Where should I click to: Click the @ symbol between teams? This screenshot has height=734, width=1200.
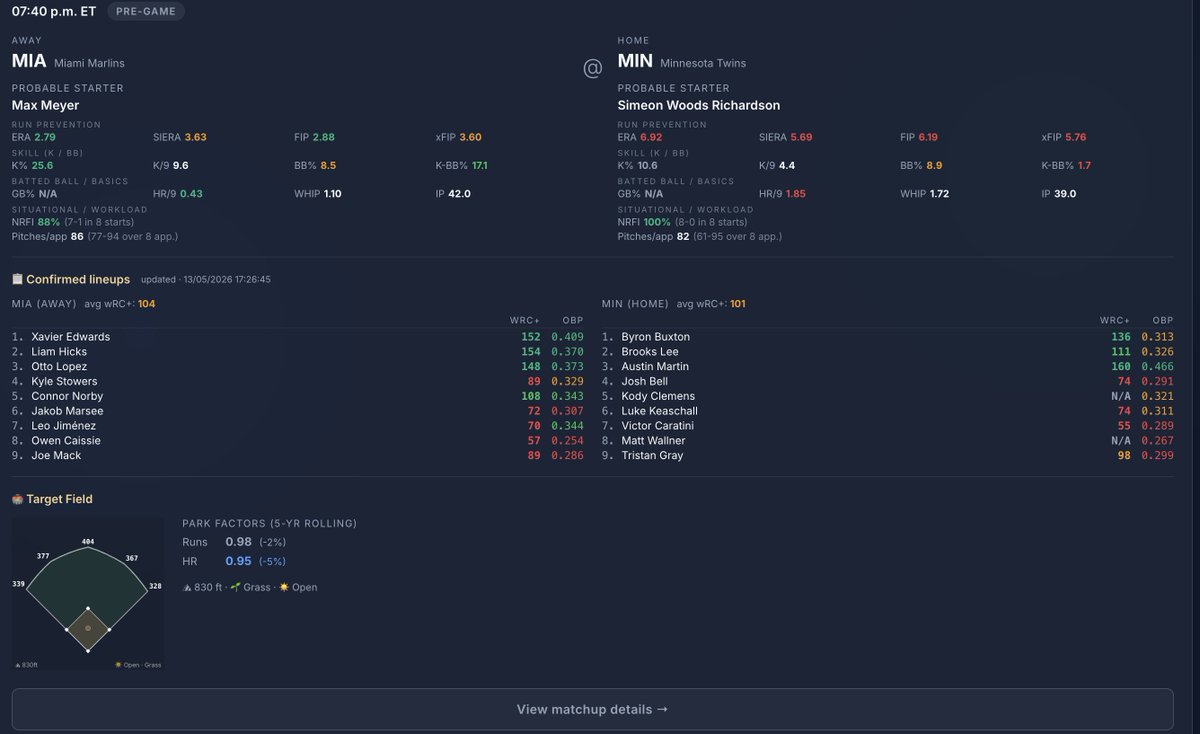click(x=592, y=67)
